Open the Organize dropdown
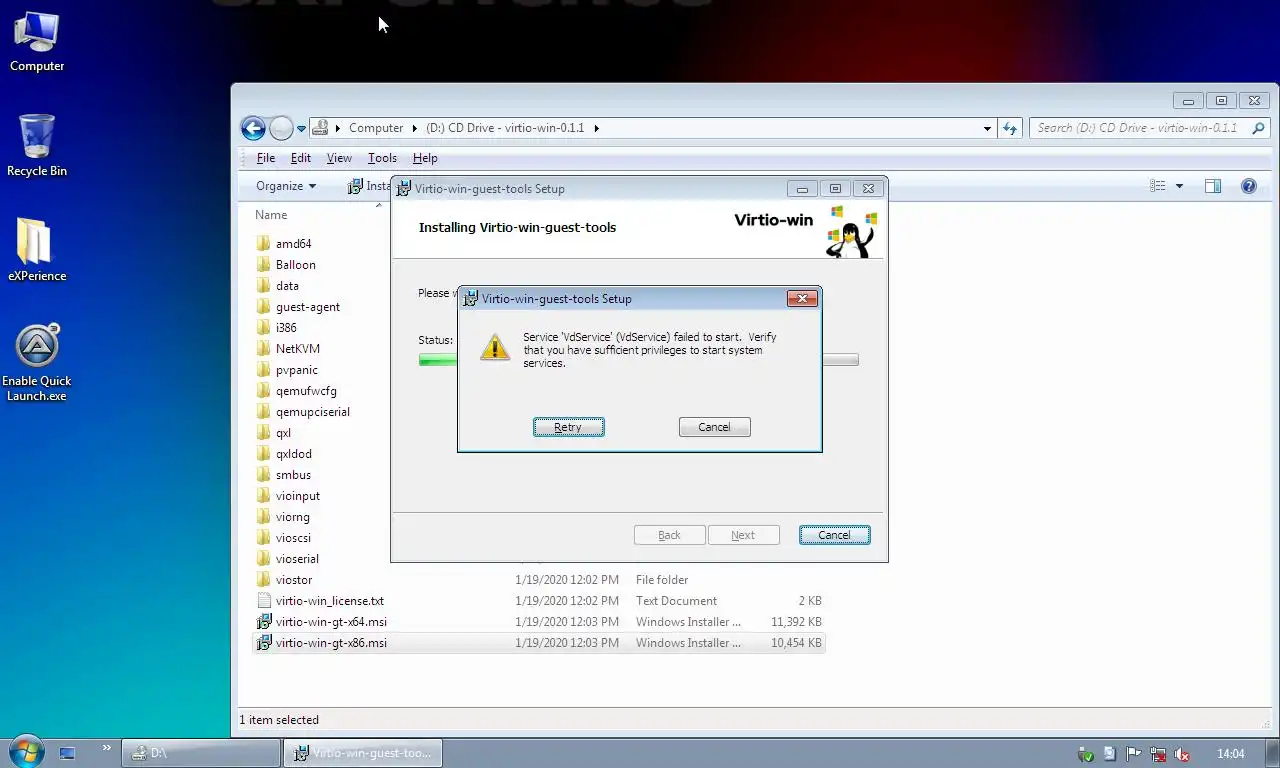1280x768 pixels. [x=286, y=186]
